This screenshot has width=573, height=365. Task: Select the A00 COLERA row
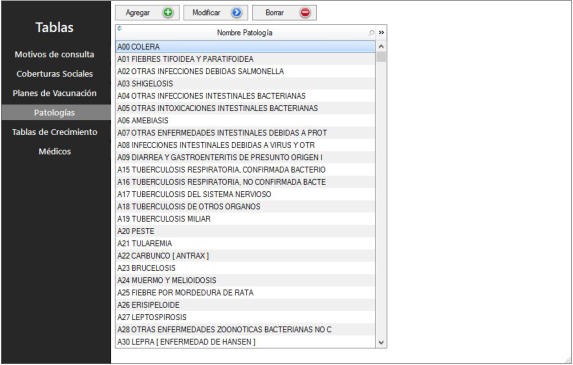(x=246, y=47)
